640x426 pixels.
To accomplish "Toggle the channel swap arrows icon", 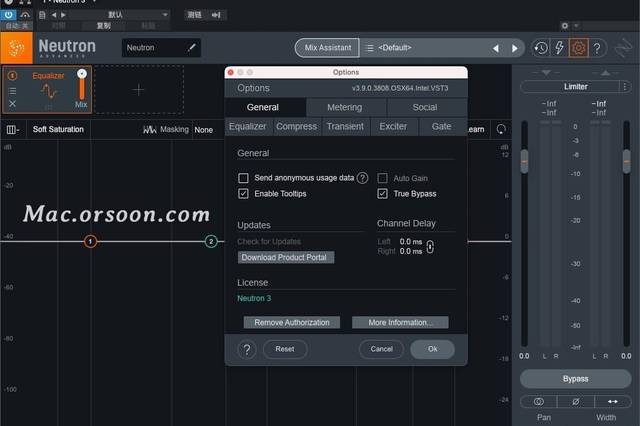I will pyautogui.click(x=613, y=402).
